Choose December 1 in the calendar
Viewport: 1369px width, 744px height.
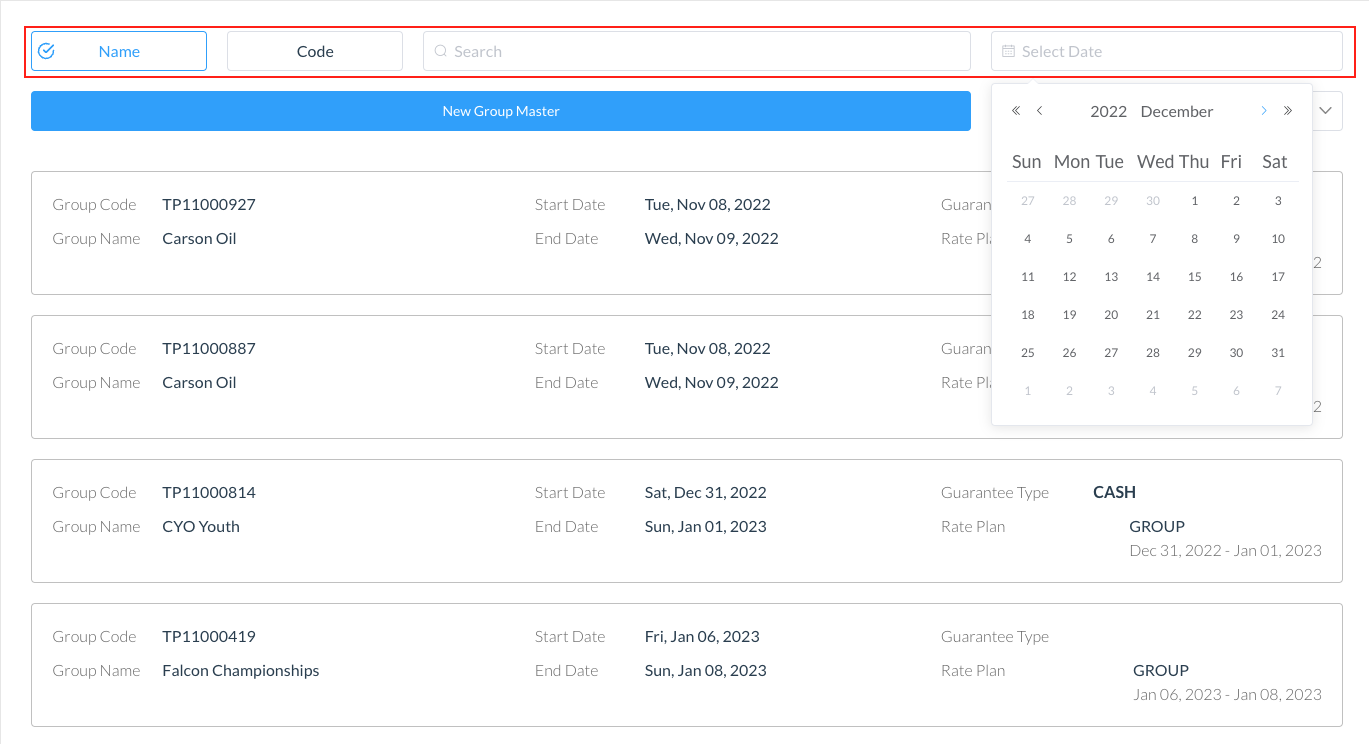(1194, 201)
